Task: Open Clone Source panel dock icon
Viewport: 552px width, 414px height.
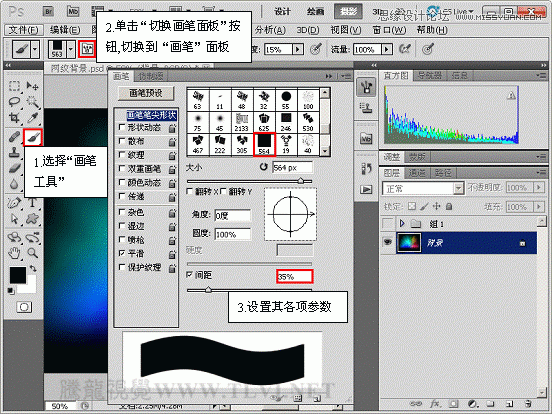Action: click(366, 107)
